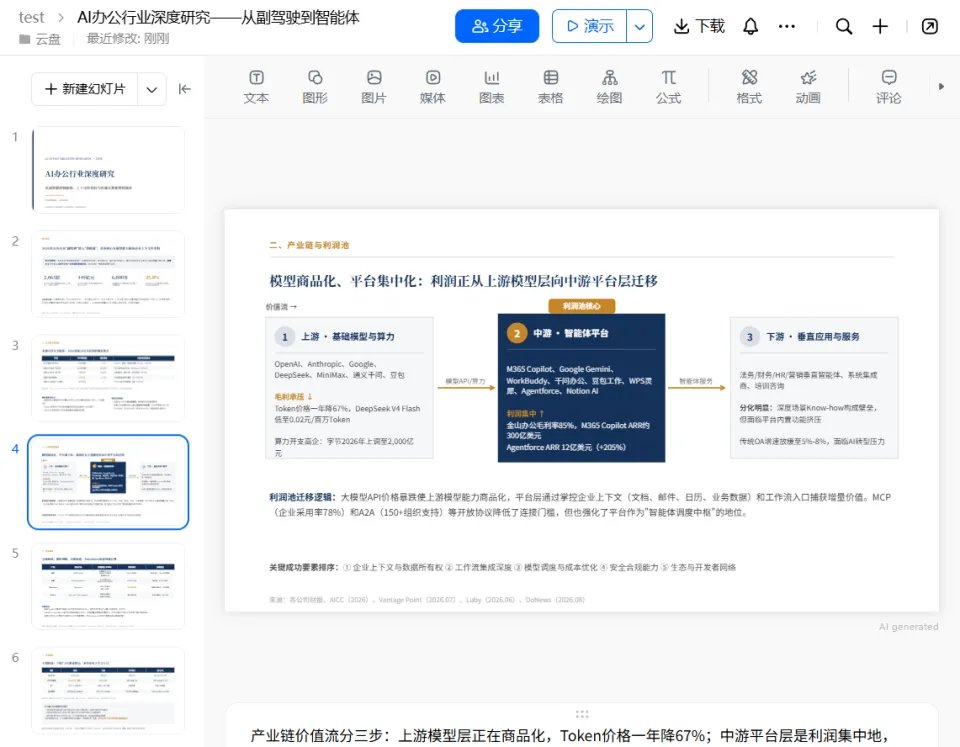Screen dimensions: 960x747
Task: Click the slide heading 模型商品化、平台集中化
Action: [x=463, y=281]
